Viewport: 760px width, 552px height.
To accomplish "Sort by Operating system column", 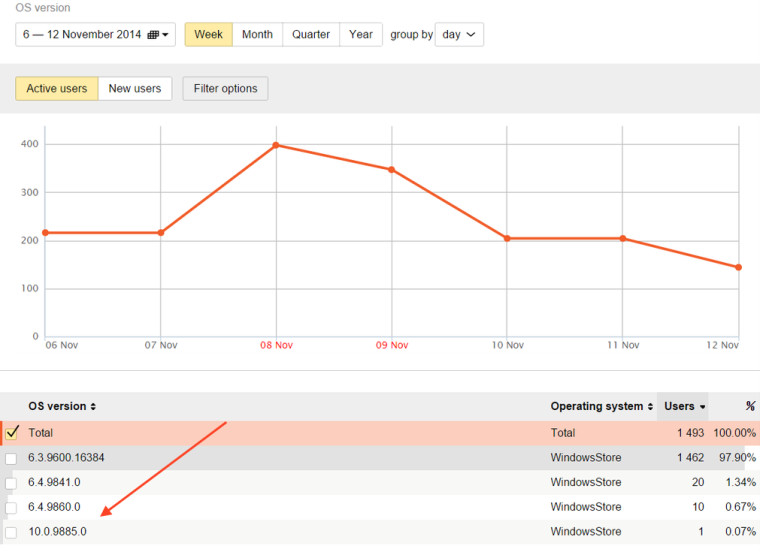I will tap(600, 407).
